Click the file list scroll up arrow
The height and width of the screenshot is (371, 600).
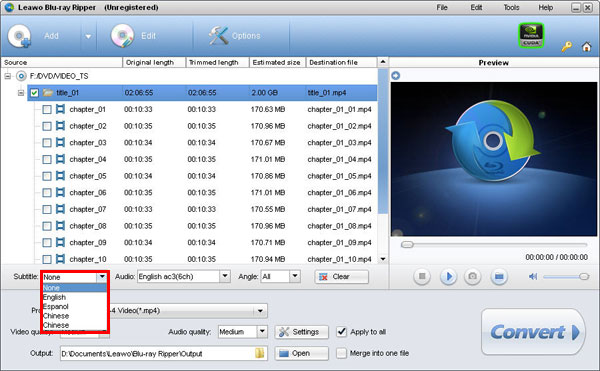[x=383, y=62]
